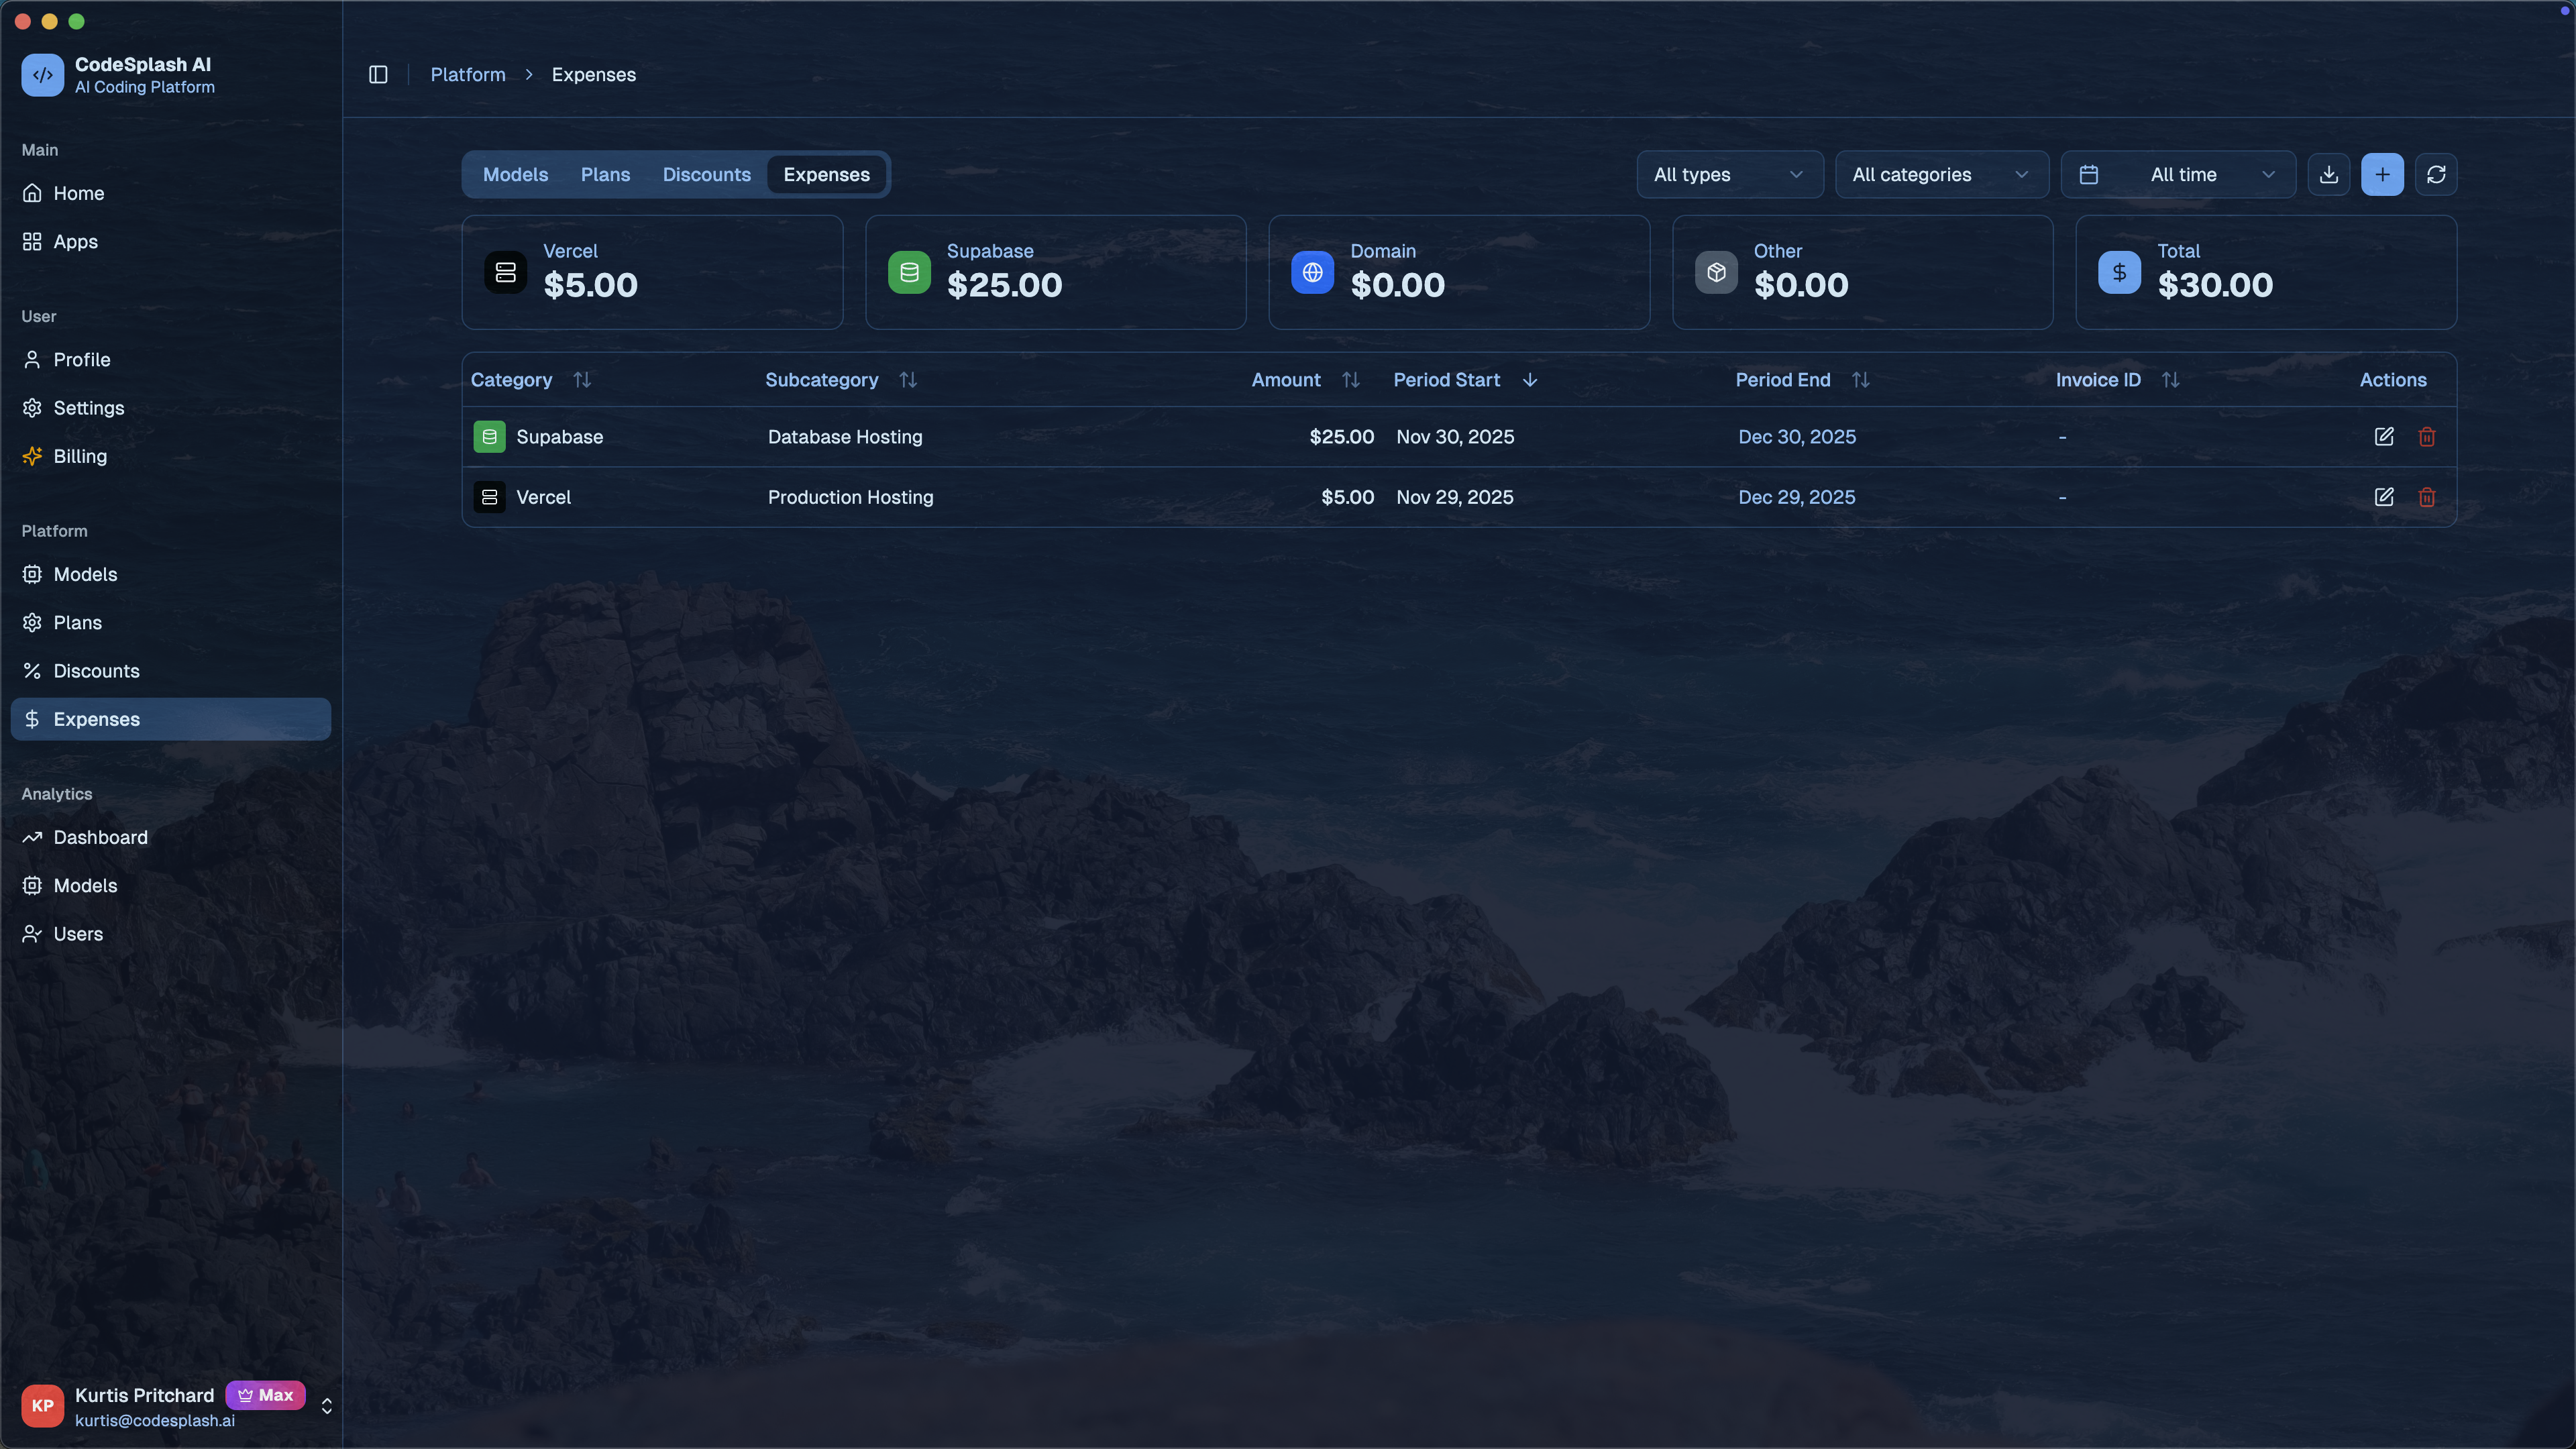This screenshot has width=2576, height=1449.
Task: Click the edit icon on the Supabase row
Action: pyautogui.click(x=2384, y=437)
